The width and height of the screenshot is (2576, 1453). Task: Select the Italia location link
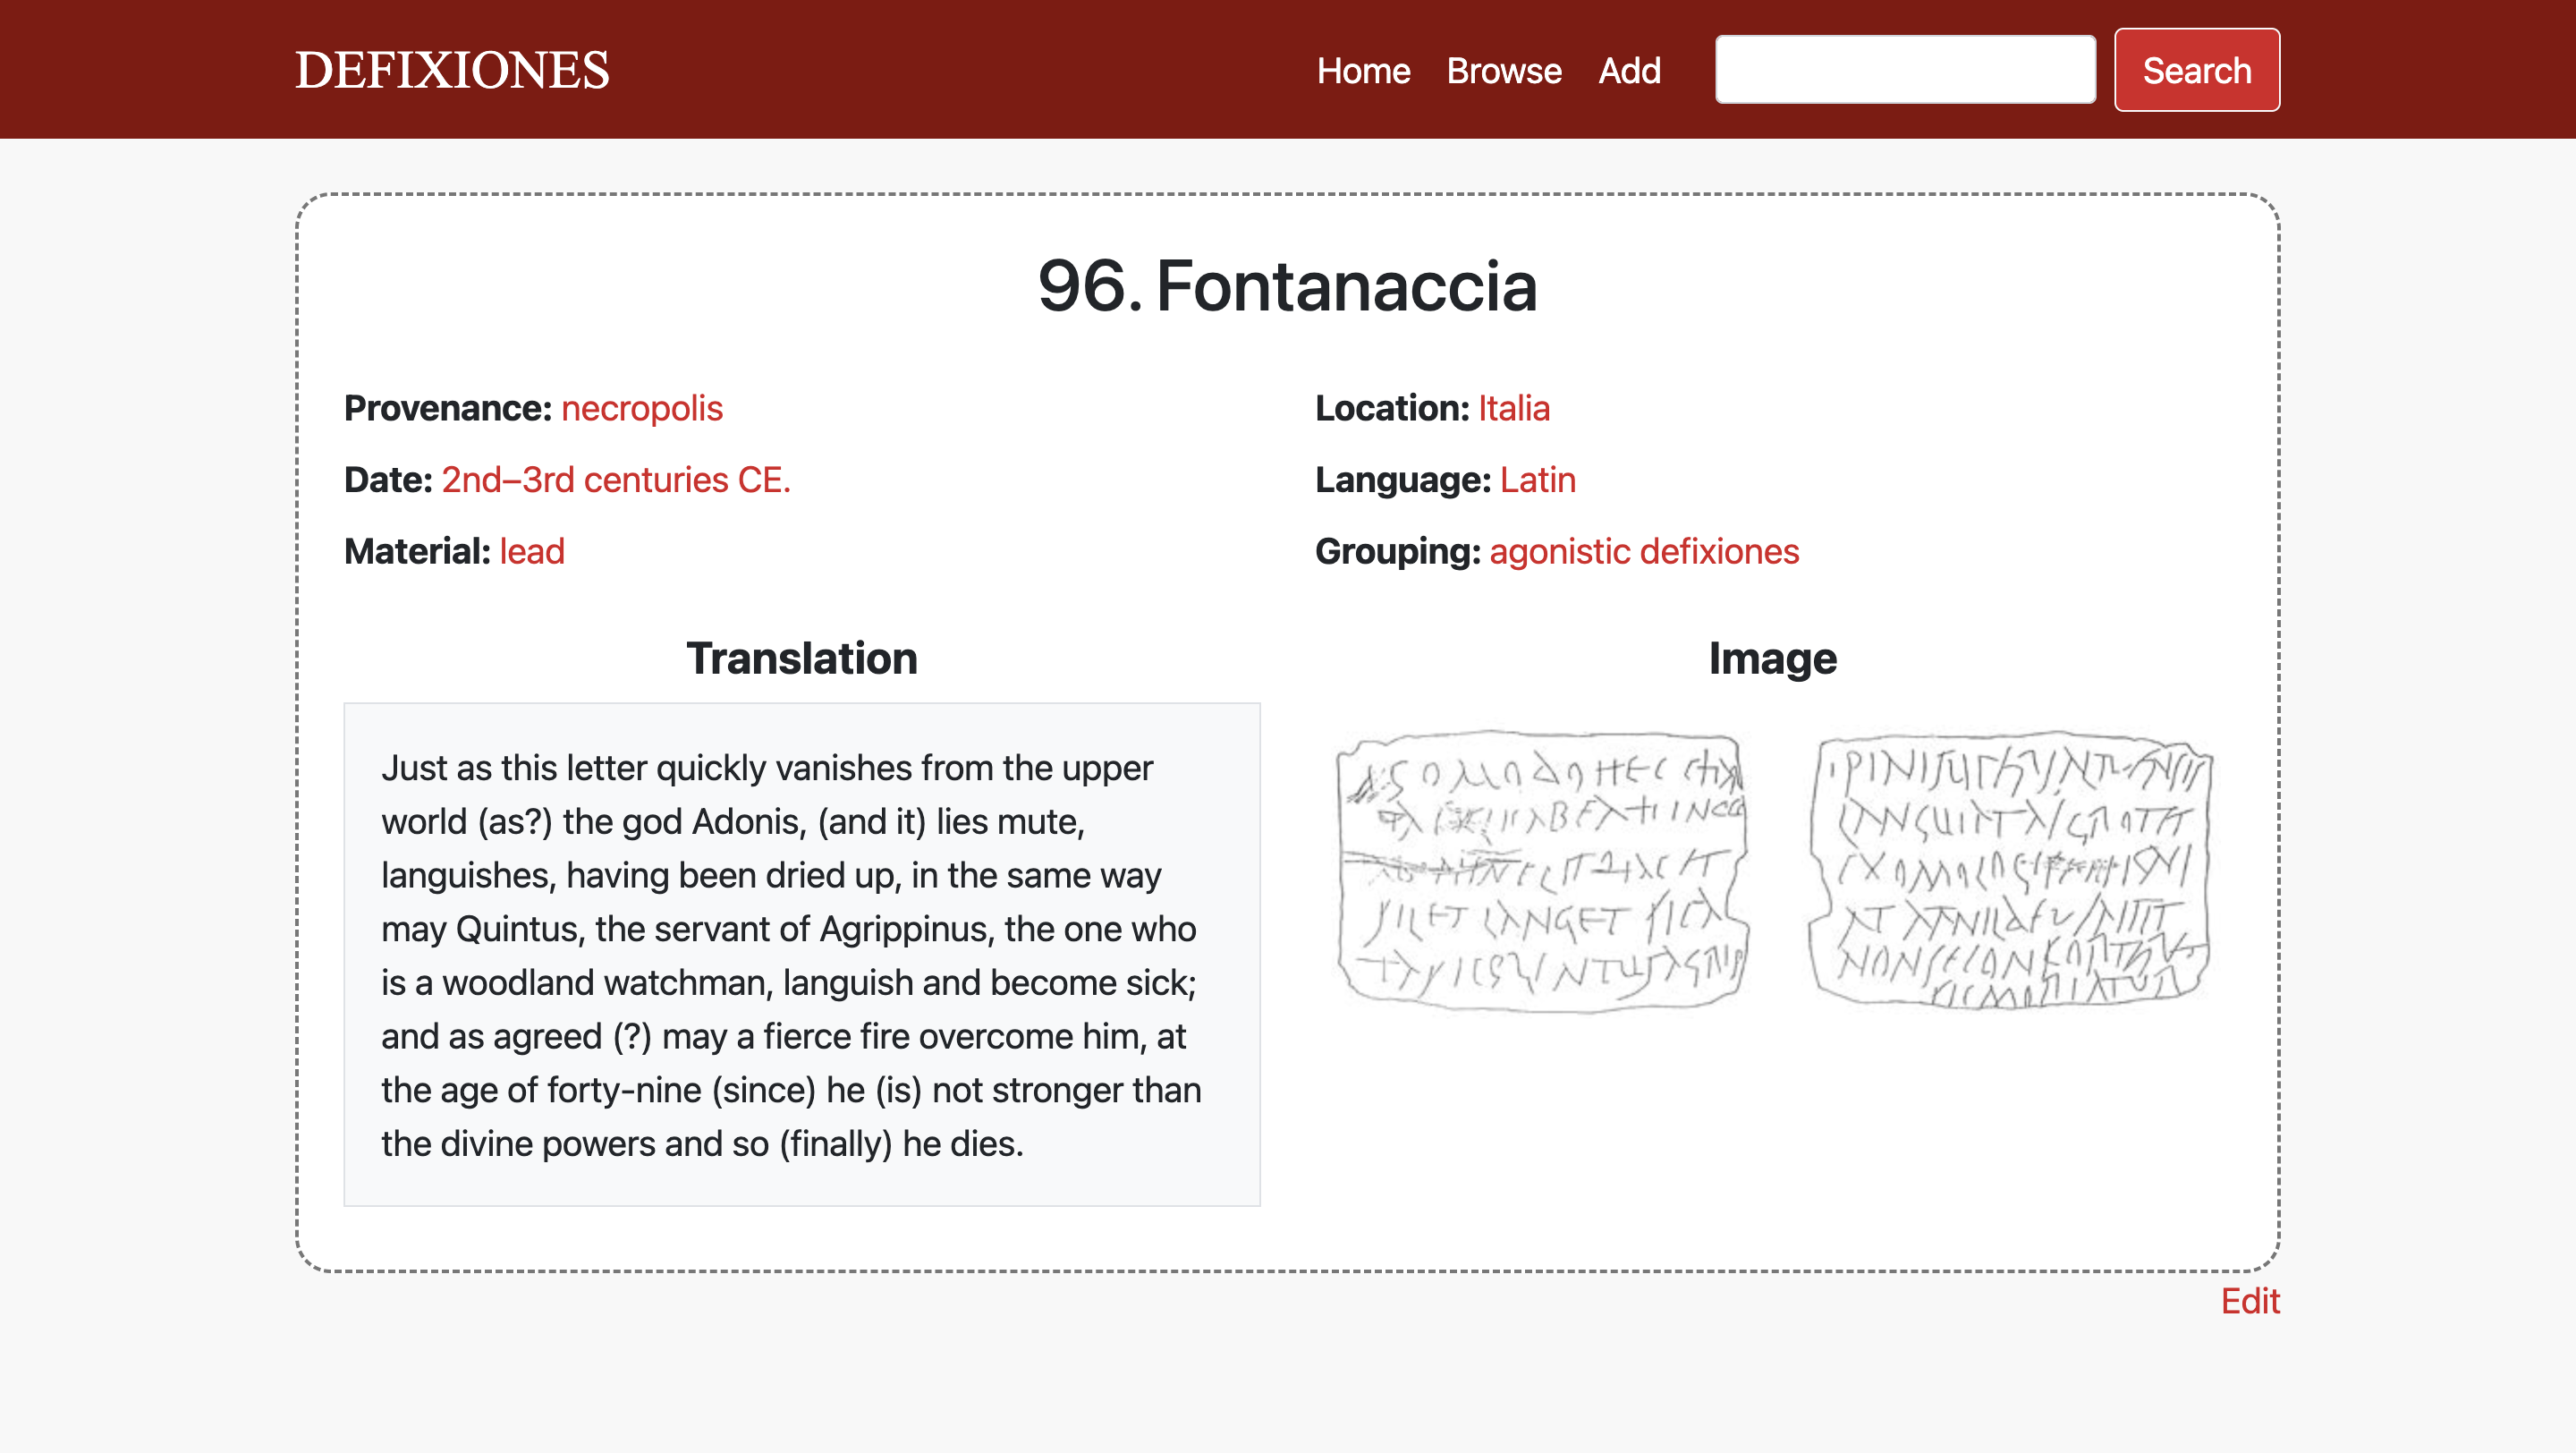click(1513, 408)
